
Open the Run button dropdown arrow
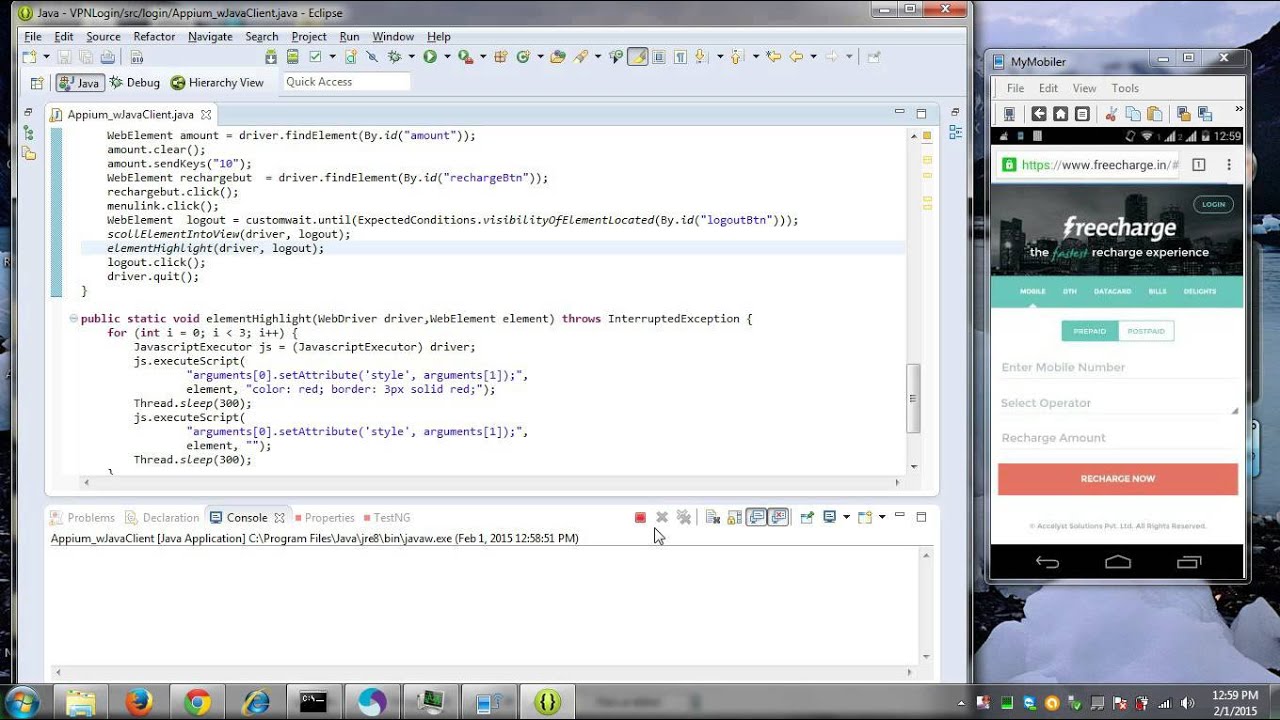pyautogui.click(x=447, y=57)
